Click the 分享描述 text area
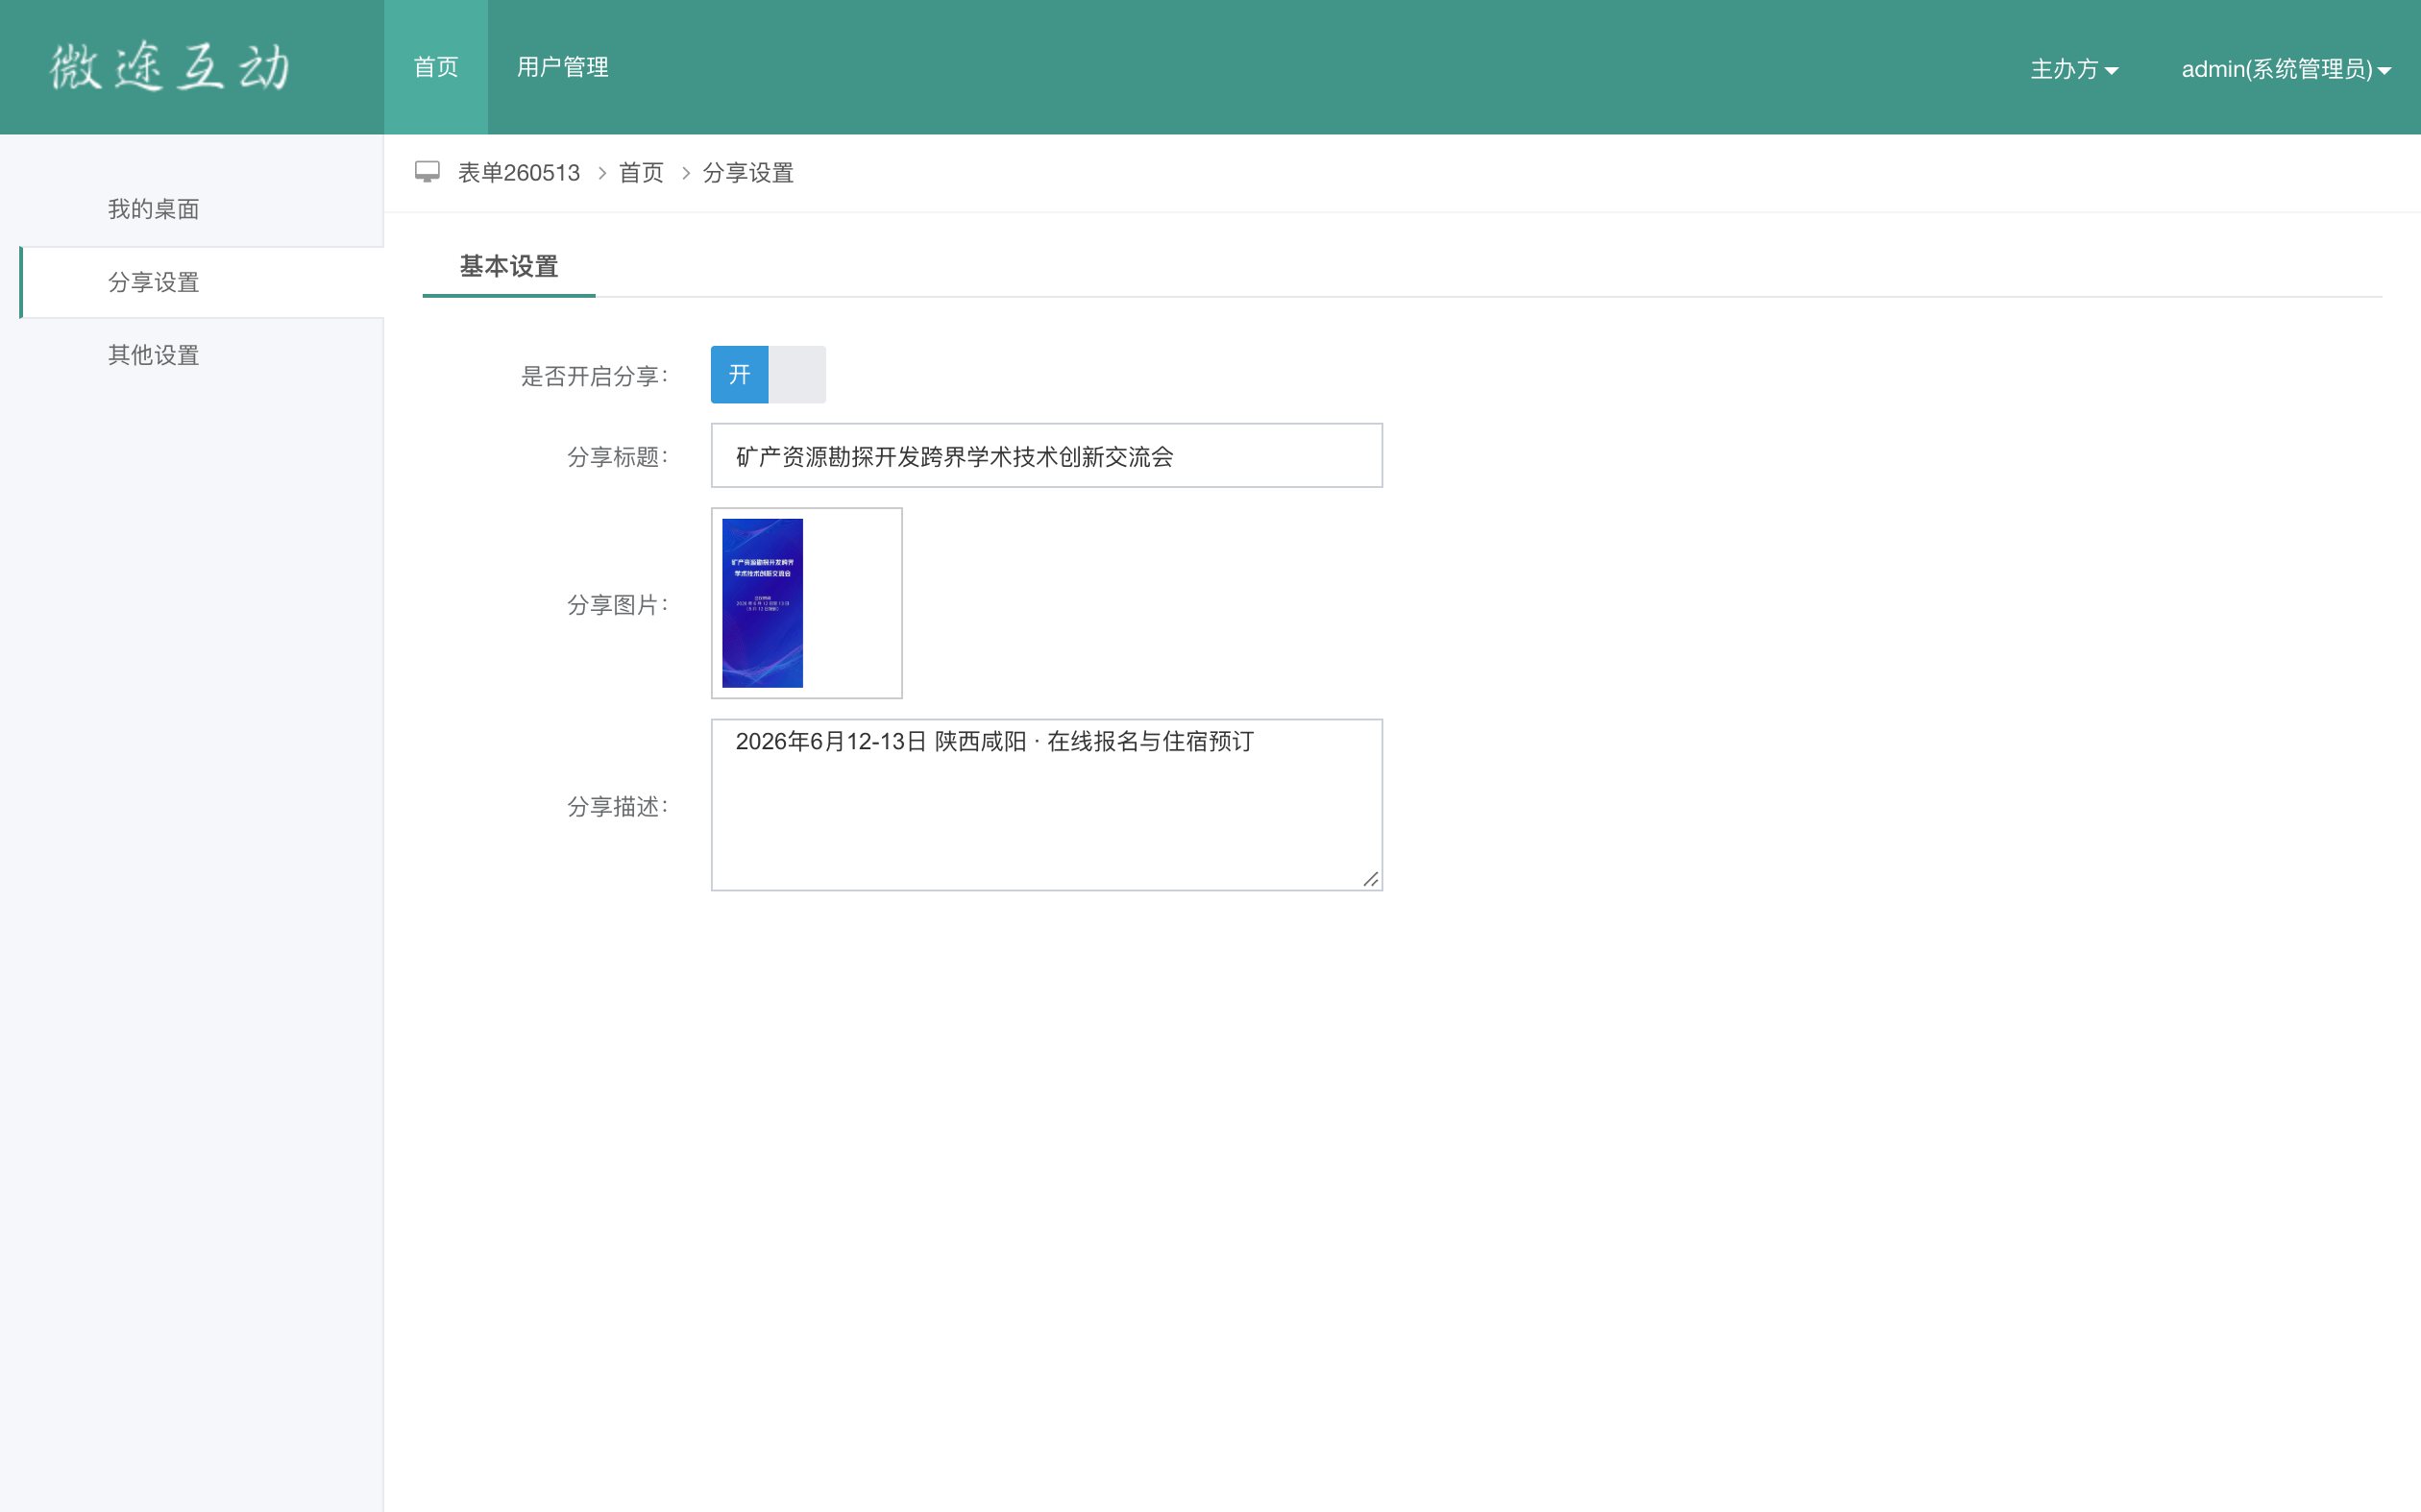The image size is (2421, 1512). [1047, 805]
